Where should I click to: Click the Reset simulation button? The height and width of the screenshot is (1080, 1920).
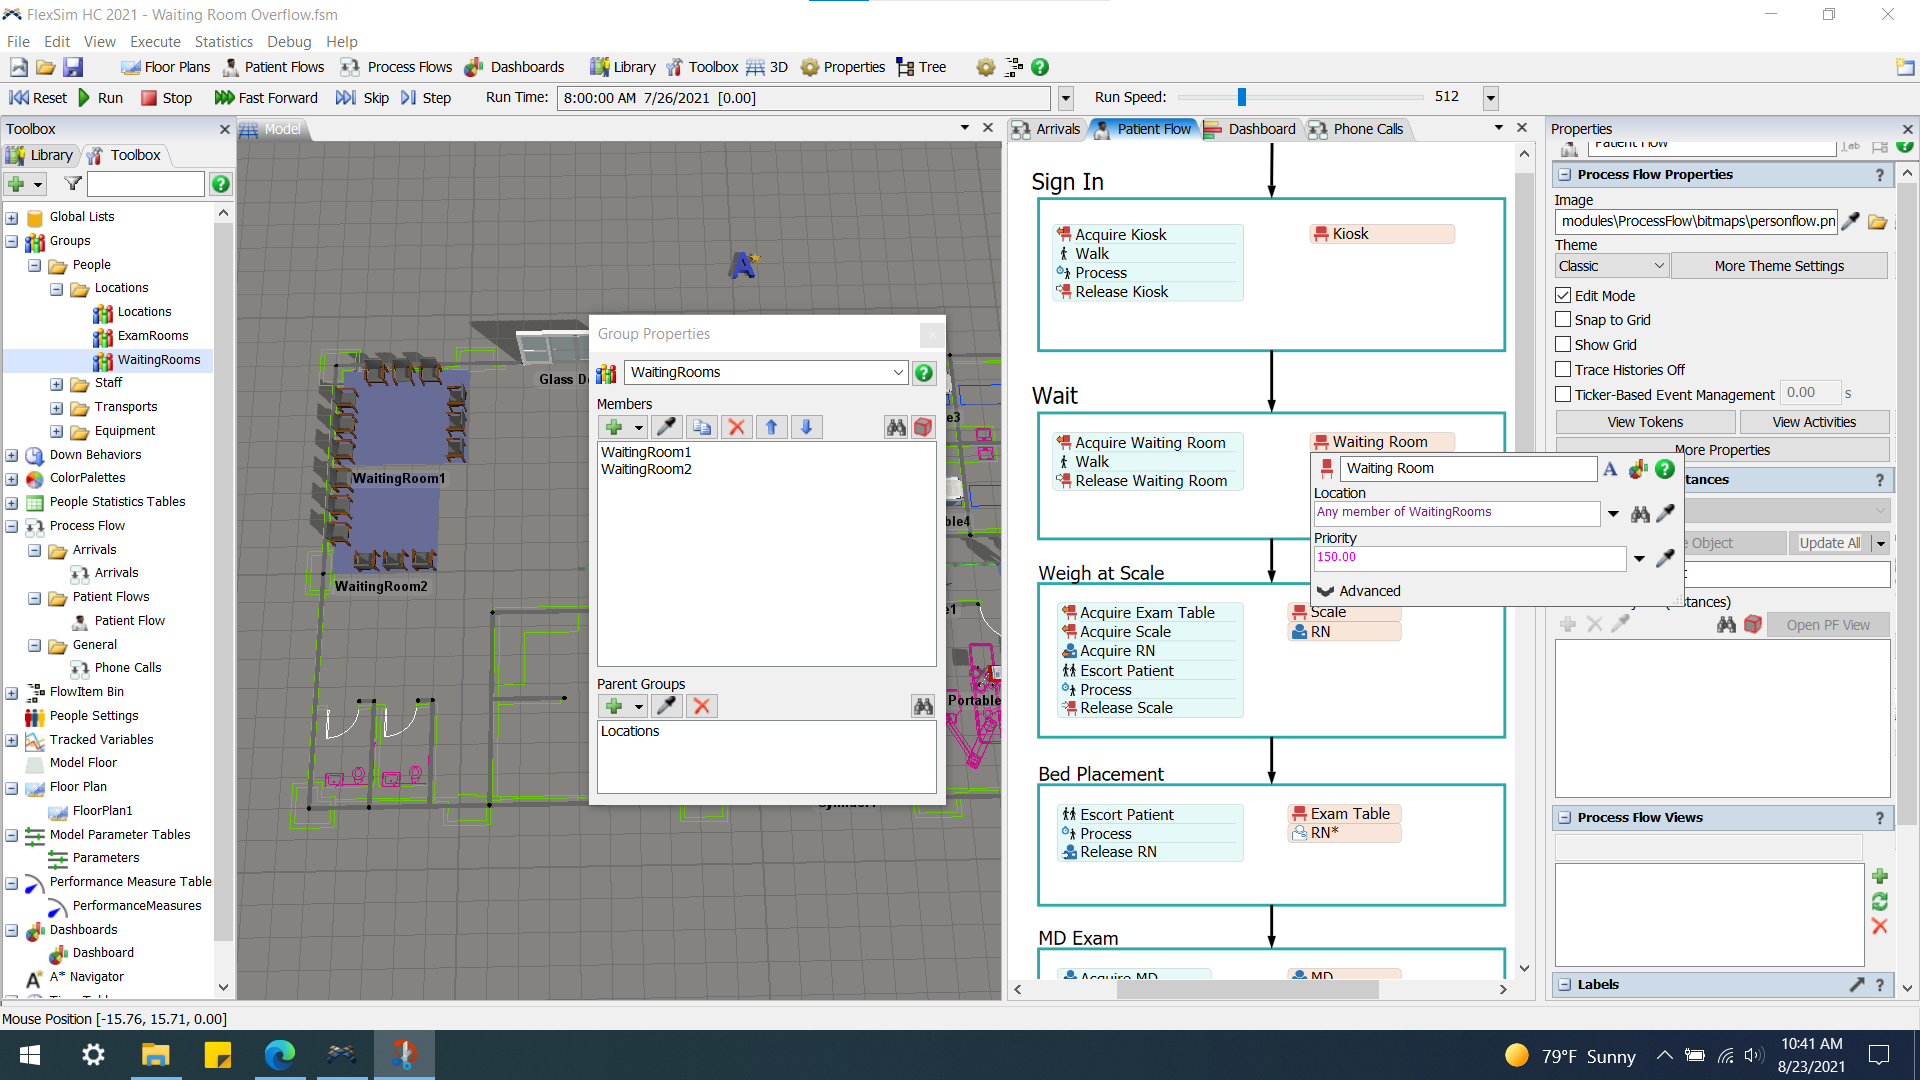(38, 97)
